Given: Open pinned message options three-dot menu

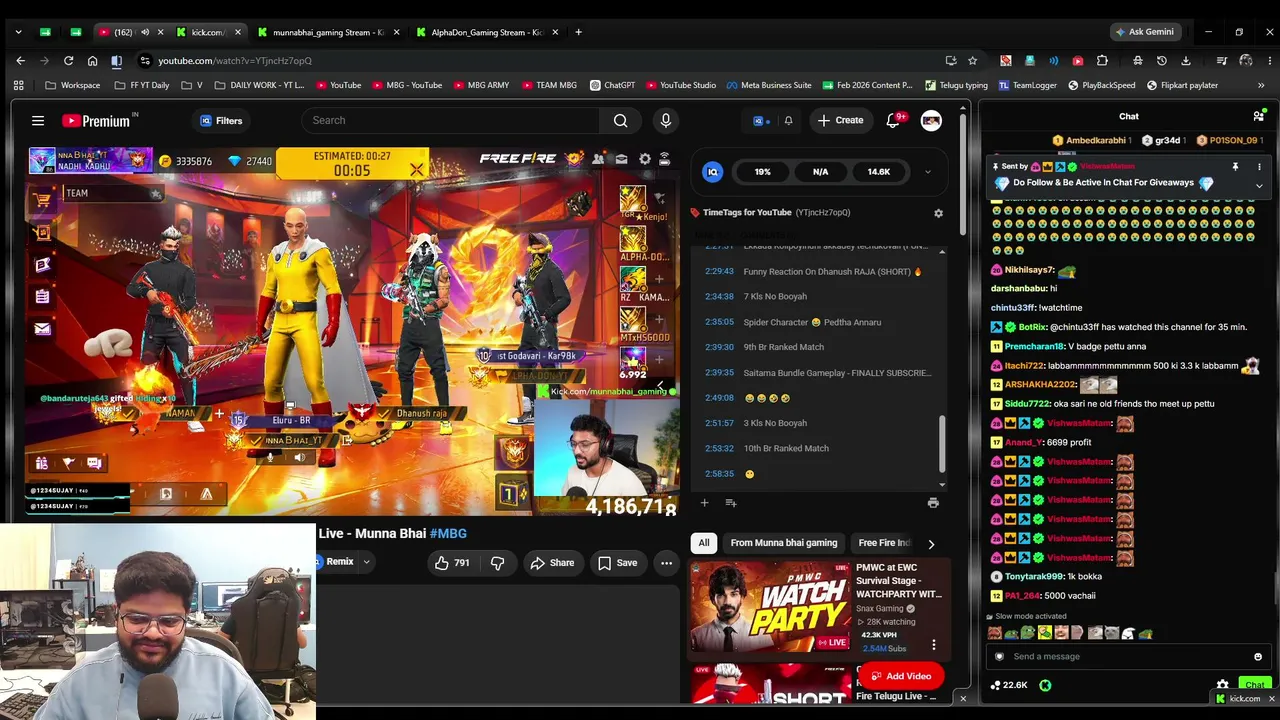Looking at the screenshot, I should tap(1259, 167).
